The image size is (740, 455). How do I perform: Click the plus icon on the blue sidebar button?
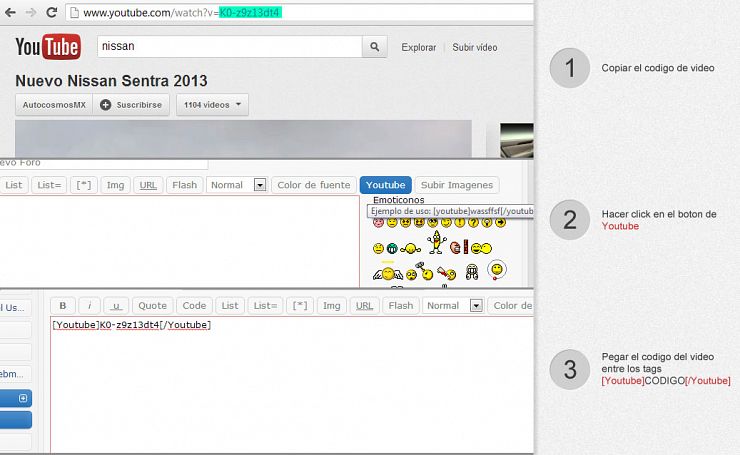[x=23, y=398]
